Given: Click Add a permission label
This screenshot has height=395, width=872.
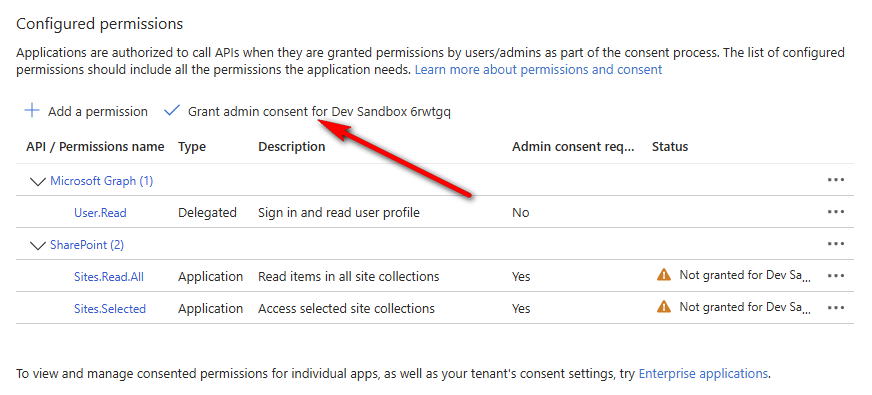Looking at the screenshot, I should coord(98,111).
